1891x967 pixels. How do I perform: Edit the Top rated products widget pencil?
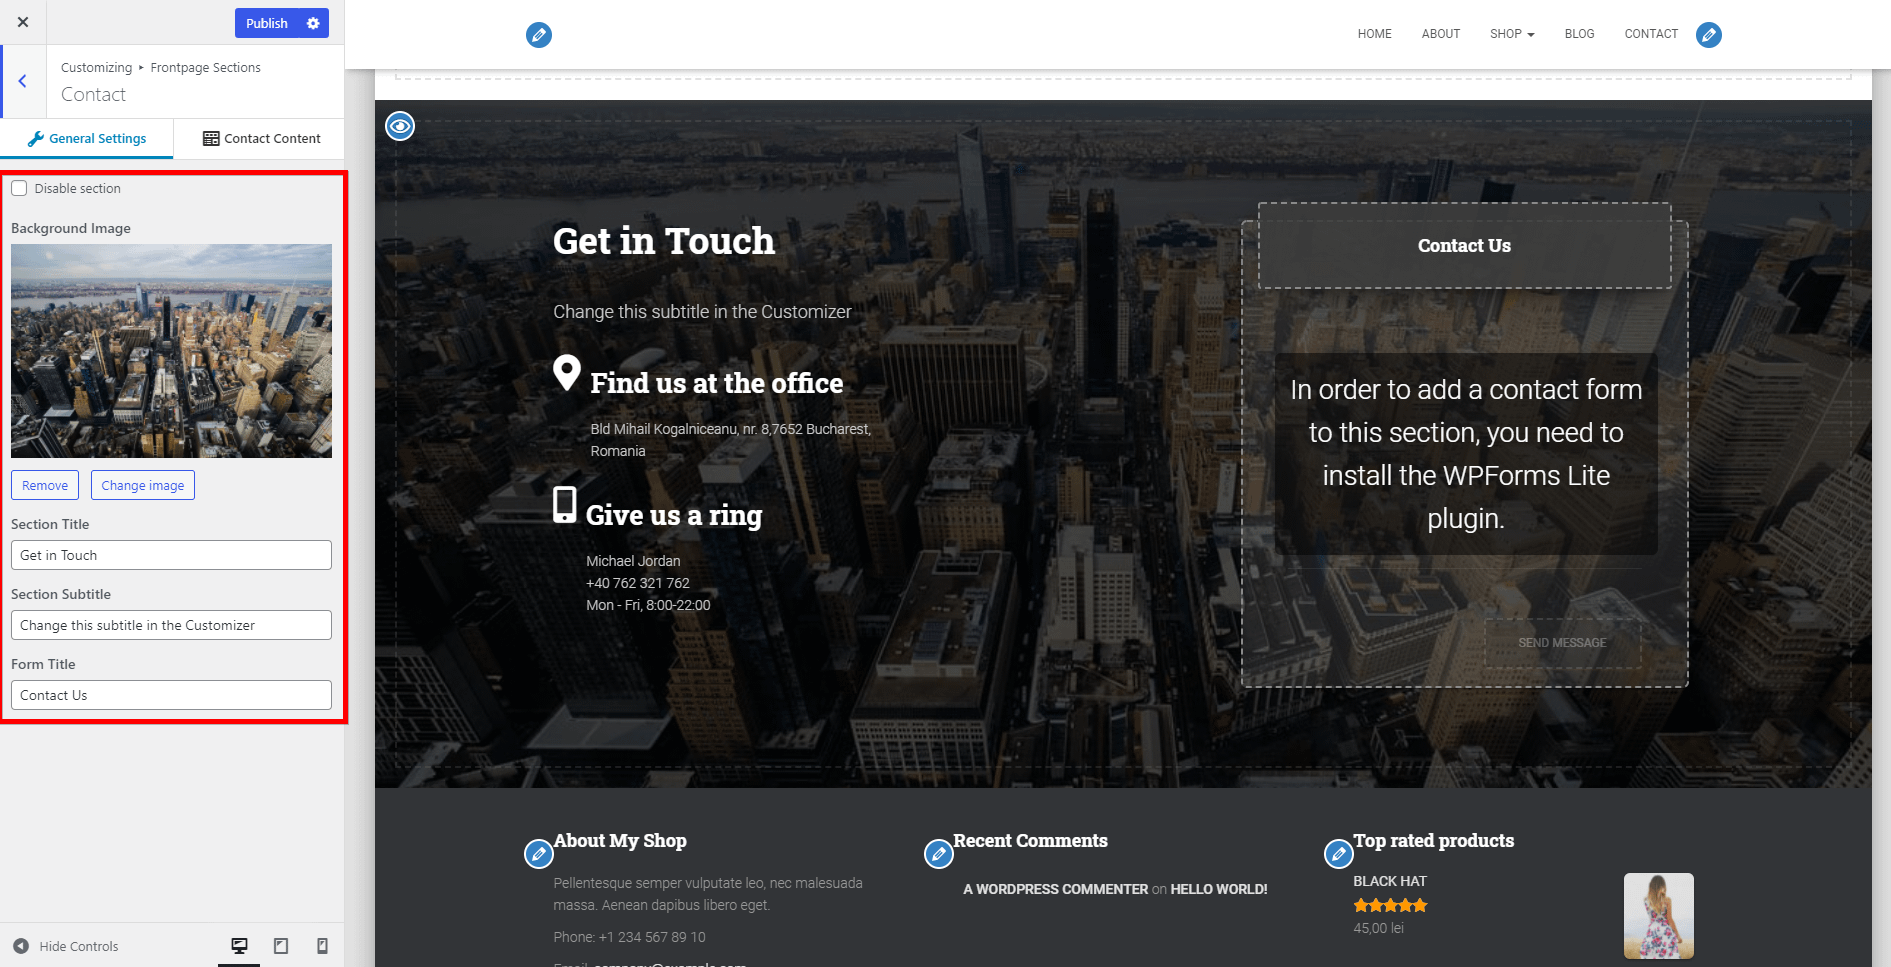pos(1338,854)
